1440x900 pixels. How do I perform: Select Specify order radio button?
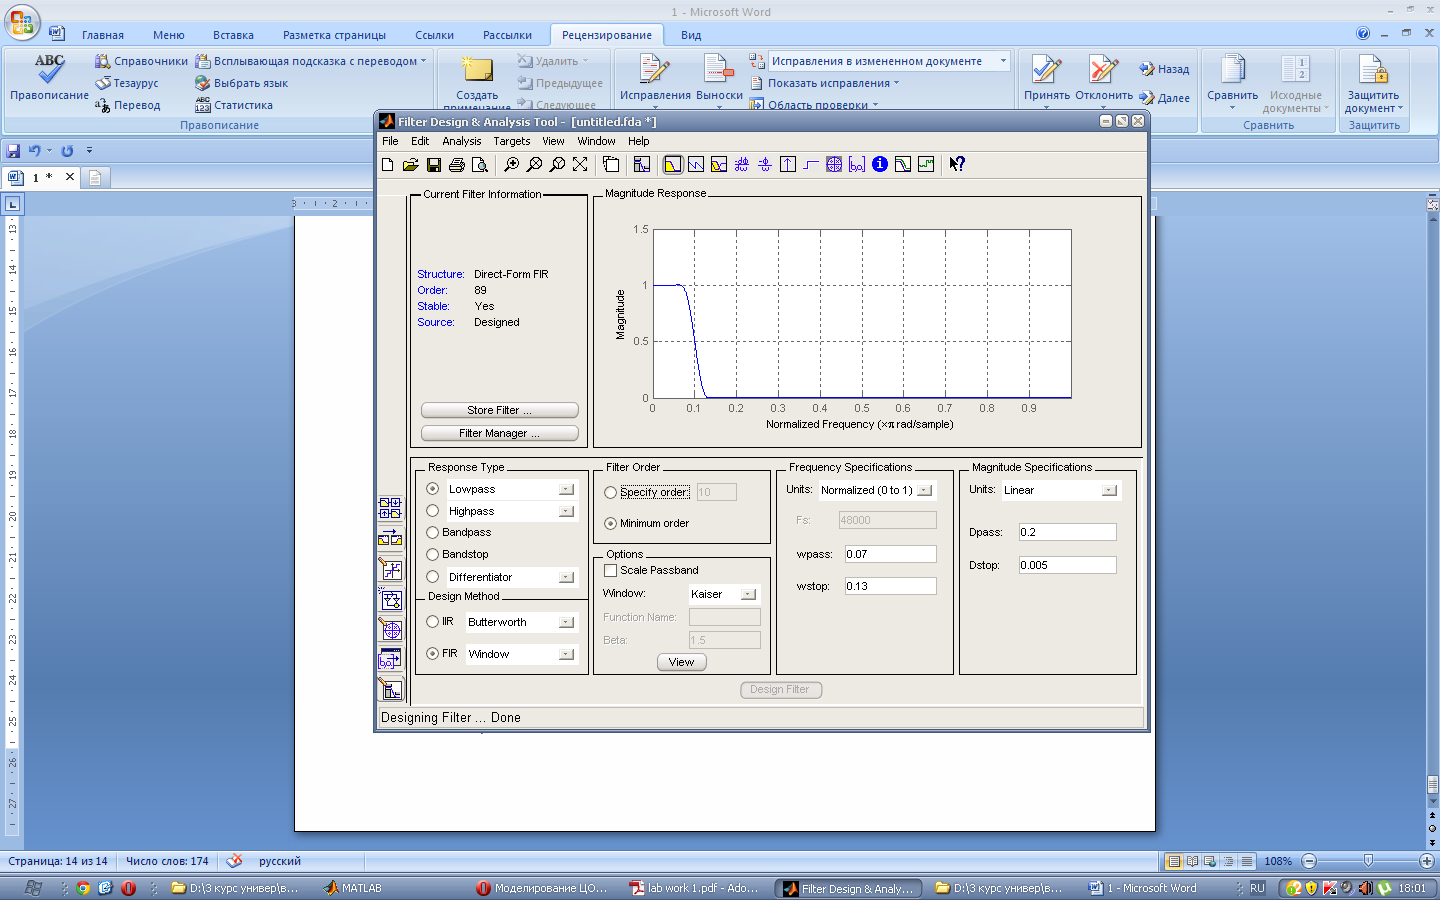tap(610, 493)
